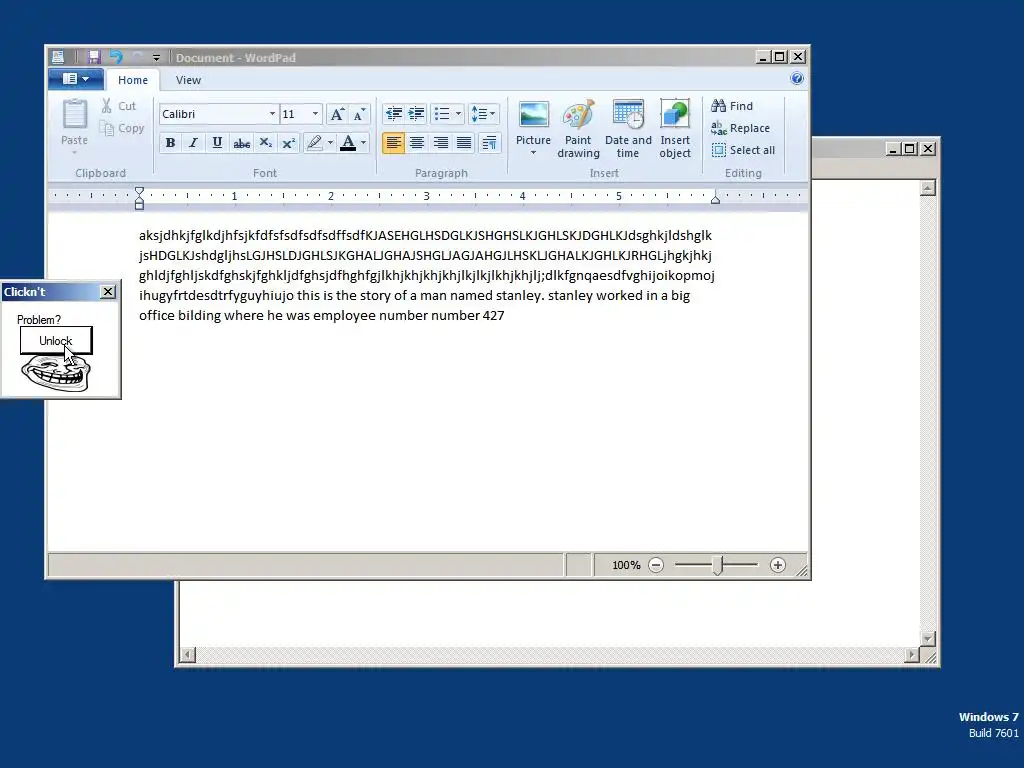Click Select all in Editing group
This screenshot has width=1024, height=768.
click(743, 150)
